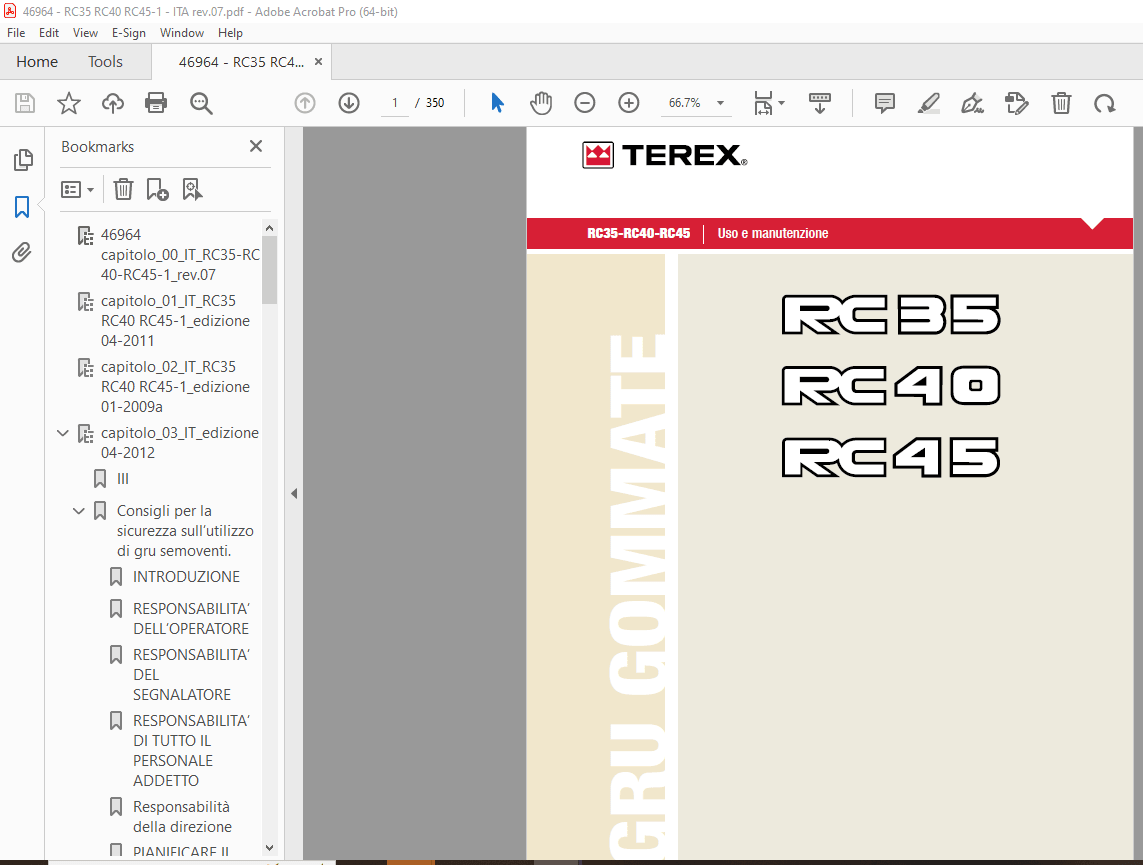Open the Fill & Sign tool
The height and width of the screenshot is (865, 1143).
(971, 103)
